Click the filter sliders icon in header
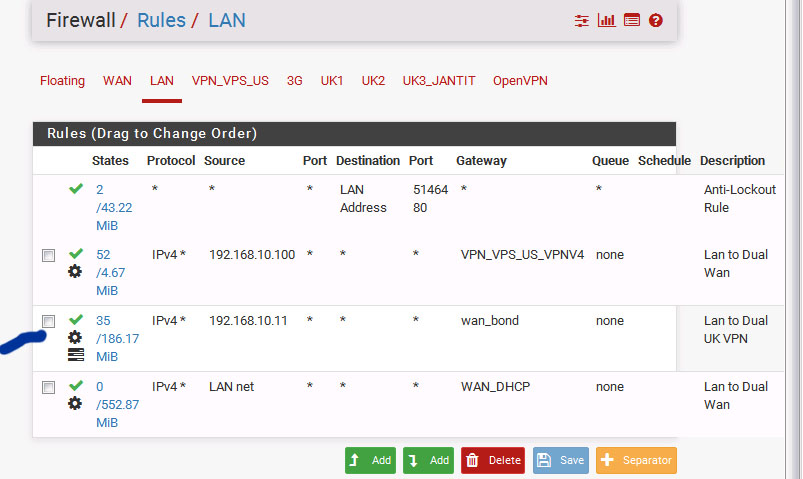The height and width of the screenshot is (479, 803). coord(583,20)
